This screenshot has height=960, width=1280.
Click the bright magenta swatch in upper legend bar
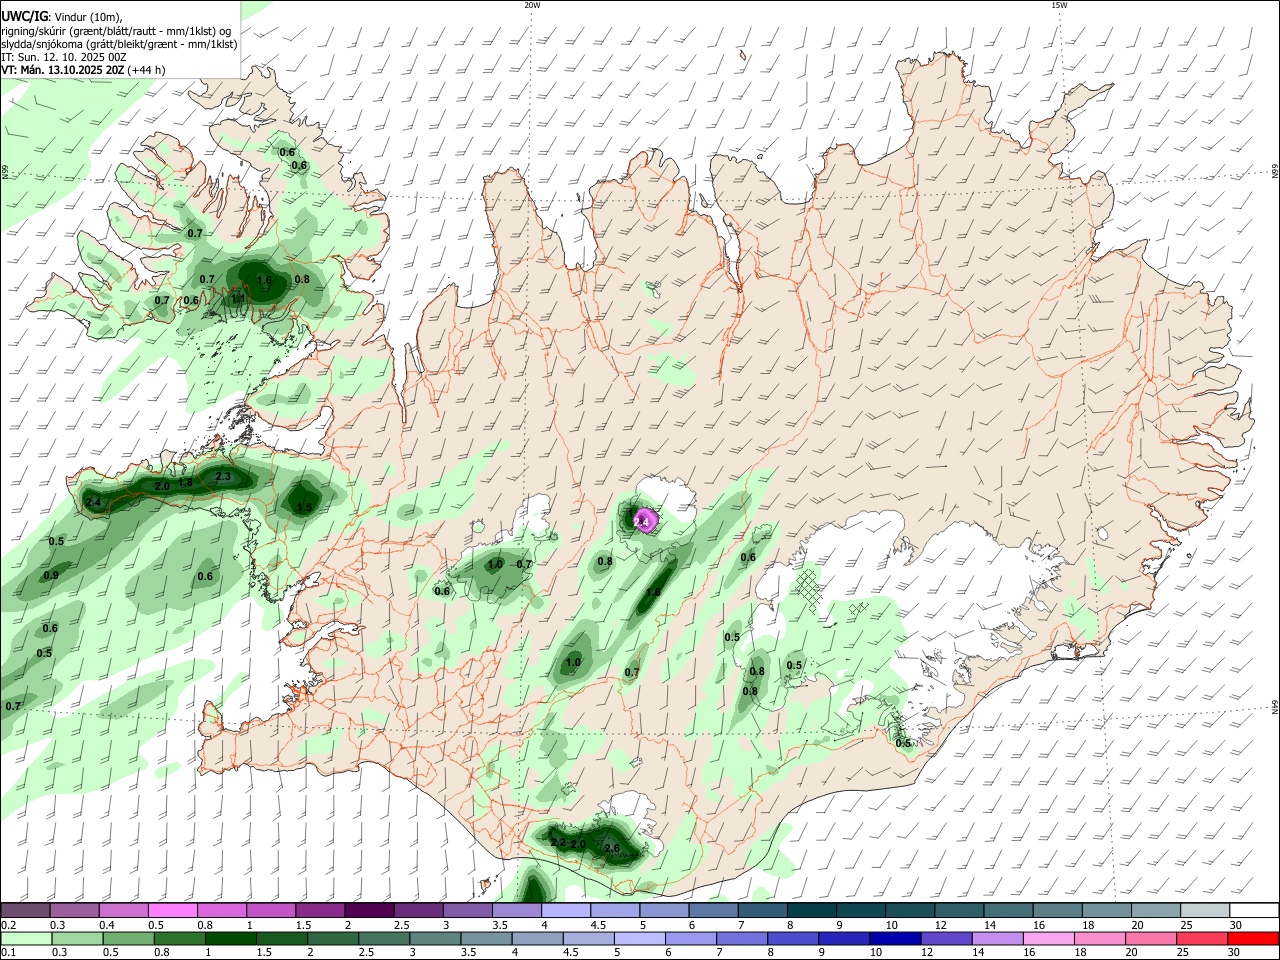coord(172,911)
